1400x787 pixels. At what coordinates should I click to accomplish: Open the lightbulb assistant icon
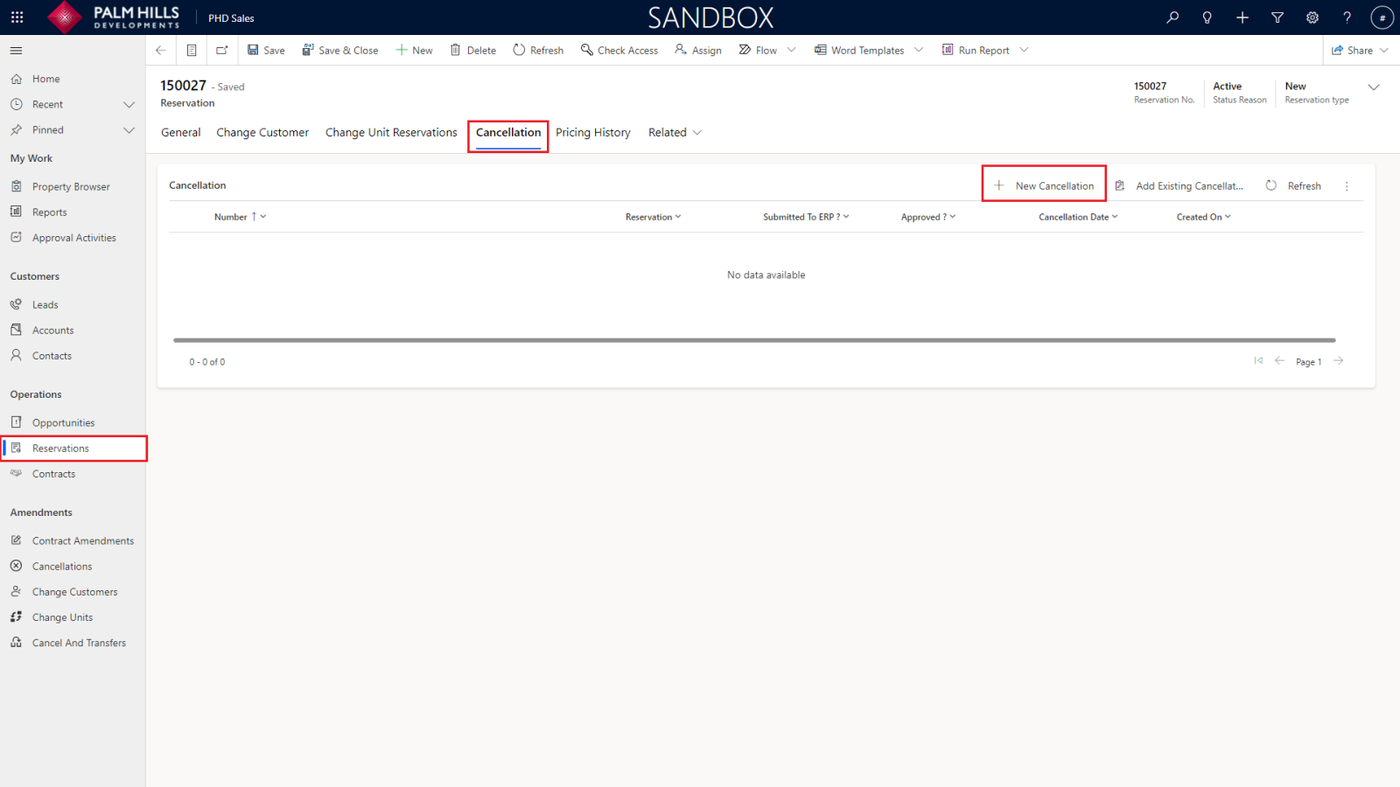(1207, 17)
